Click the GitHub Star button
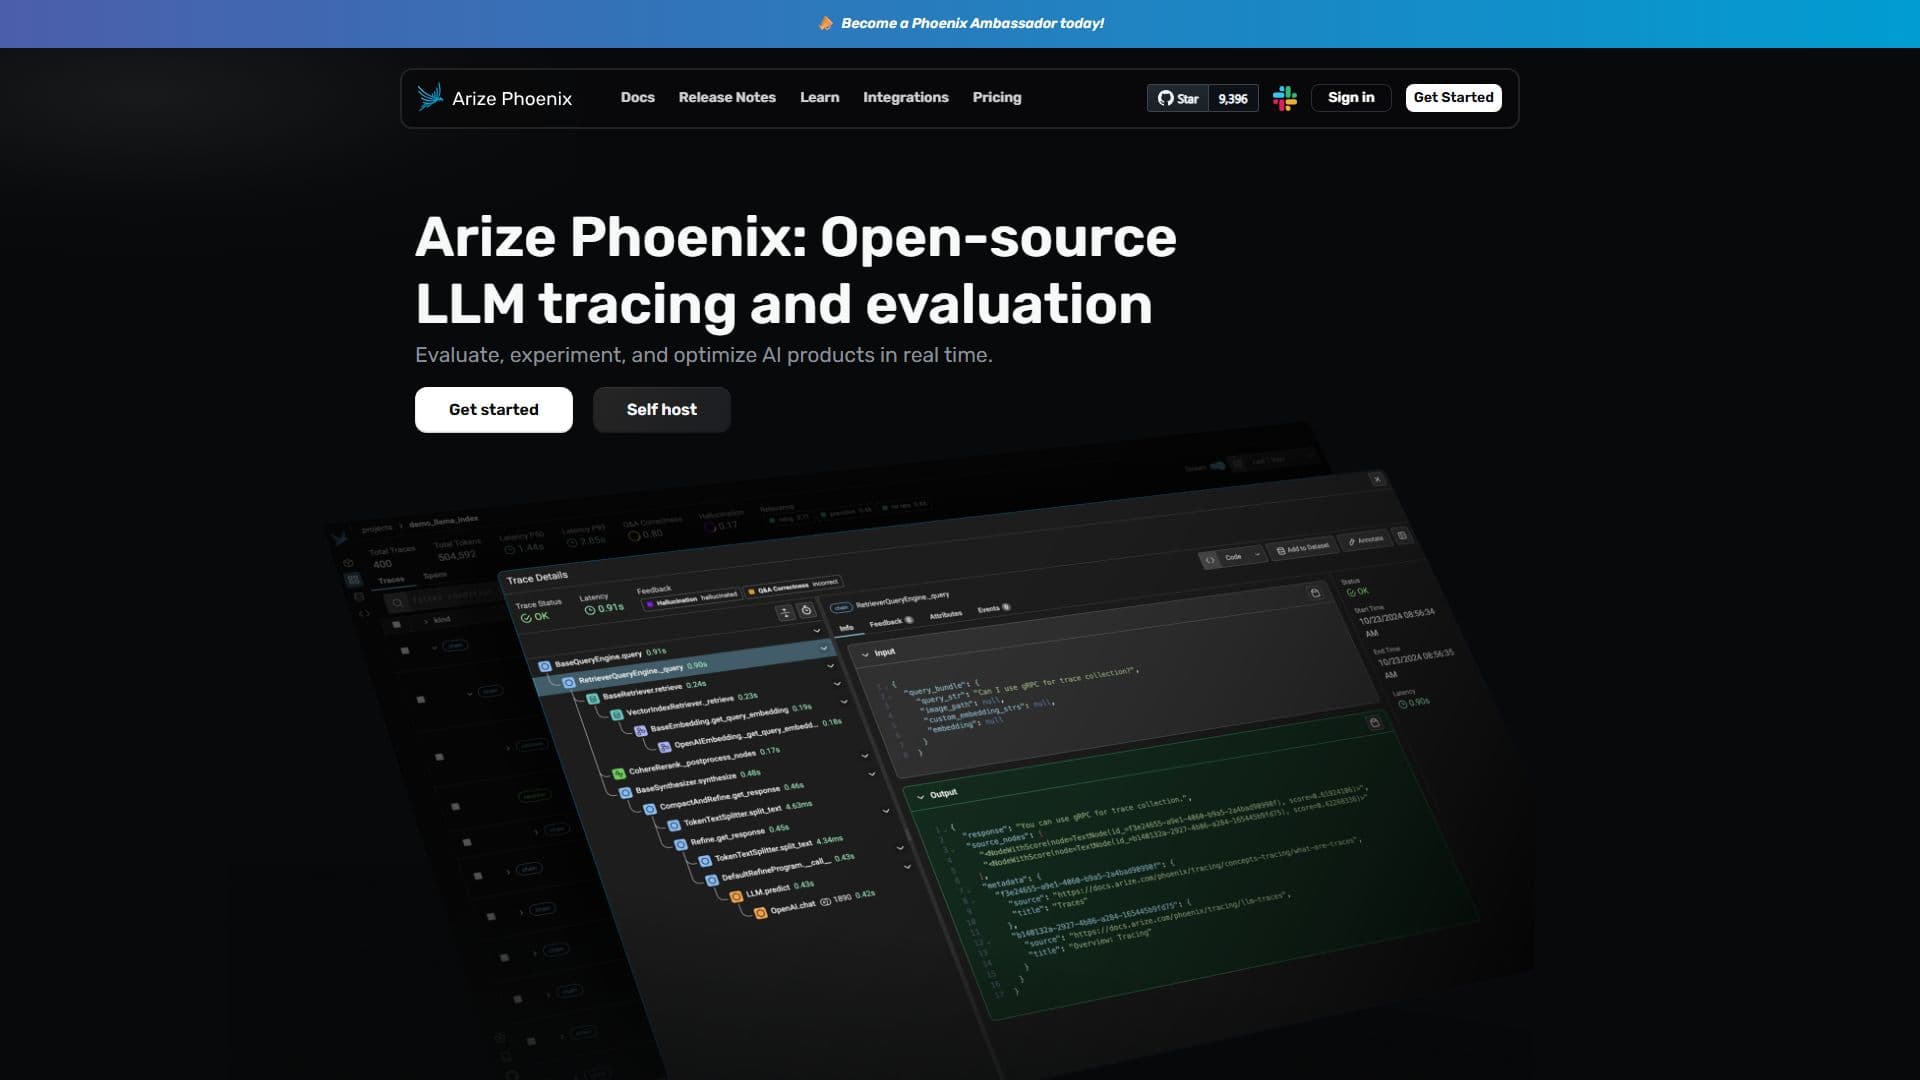The height and width of the screenshot is (1080, 1920). tap(1178, 98)
